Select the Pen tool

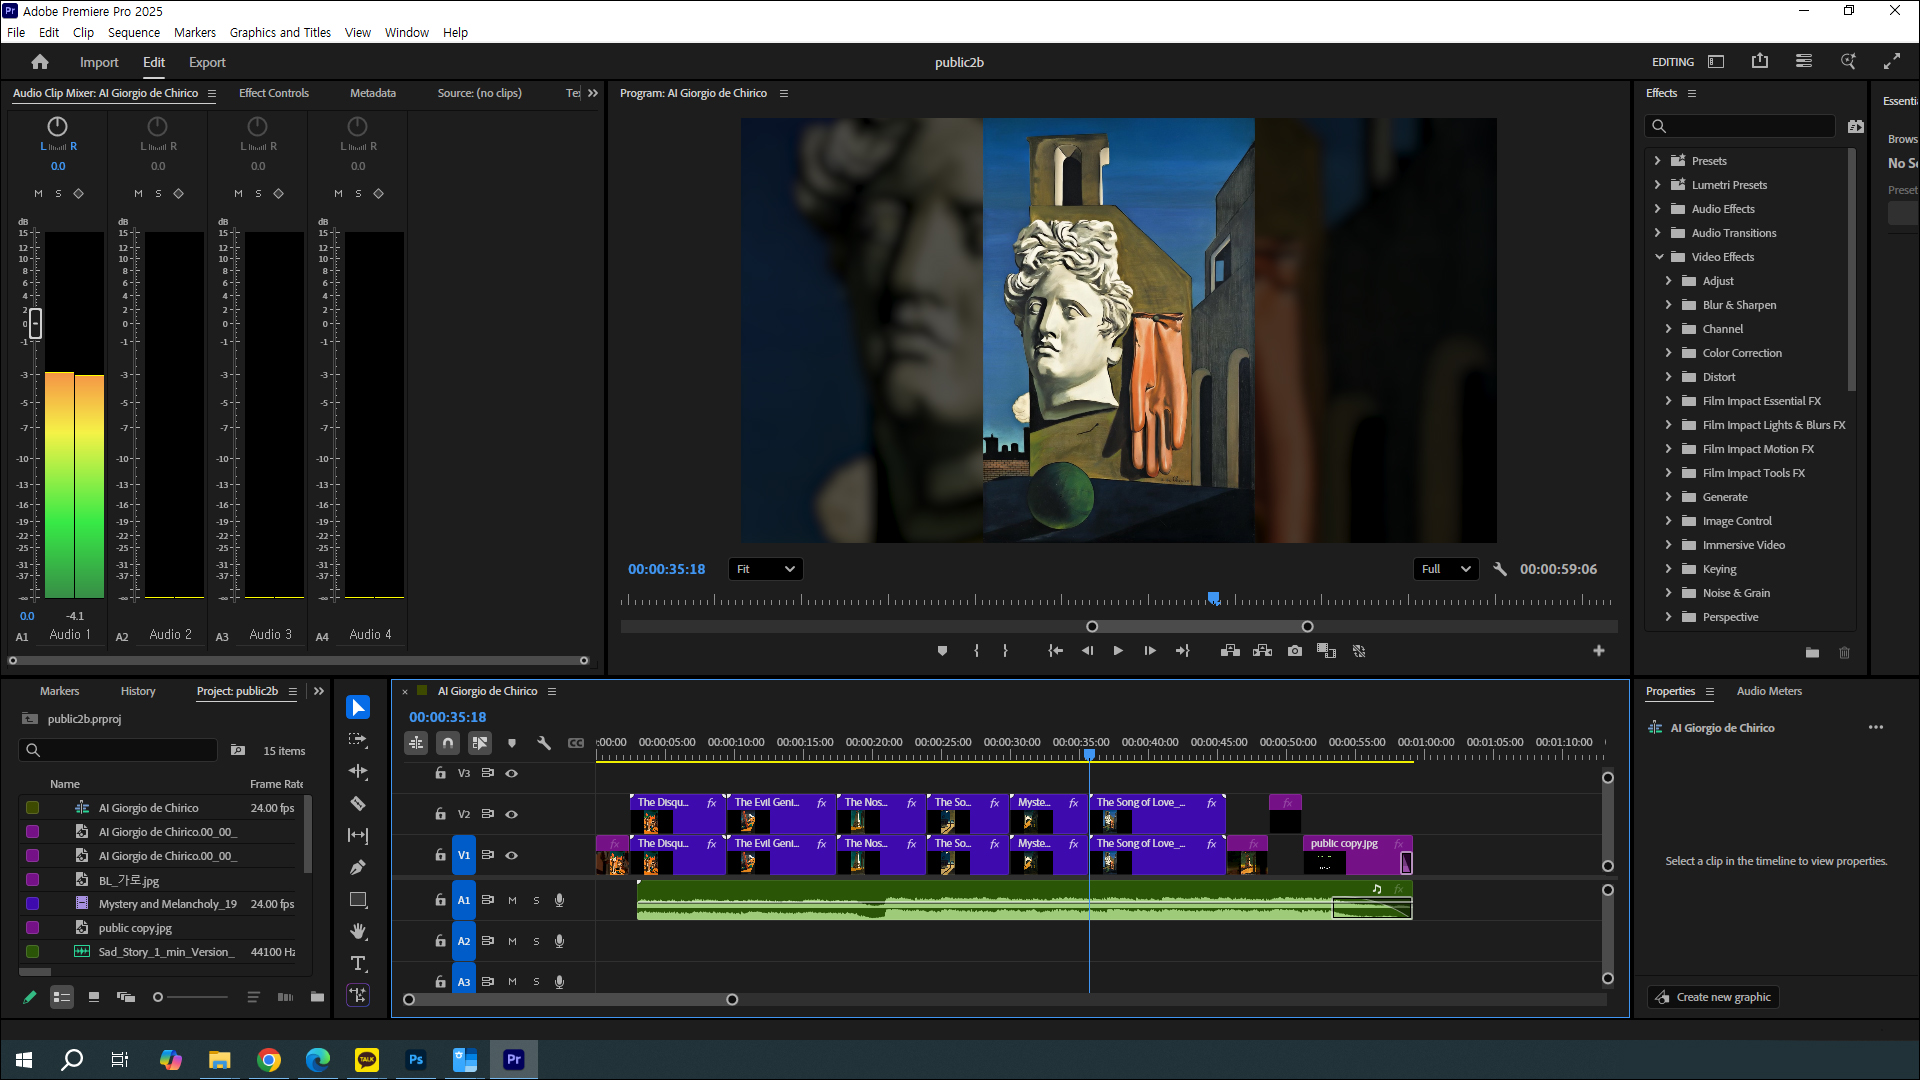pyautogui.click(x=358, y=868)
